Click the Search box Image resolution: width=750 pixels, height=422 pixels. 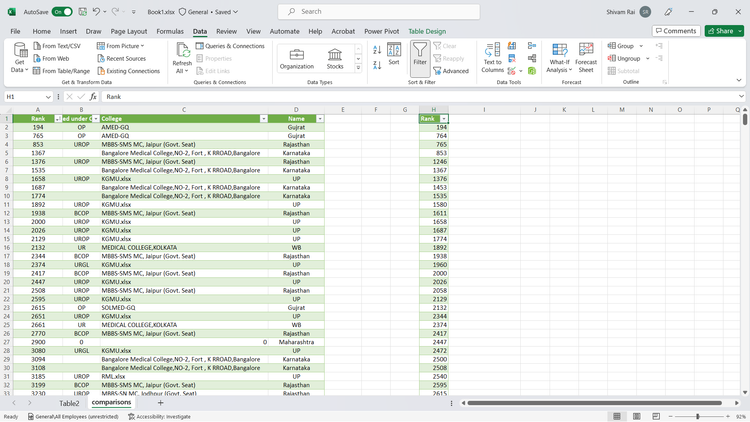379,11
